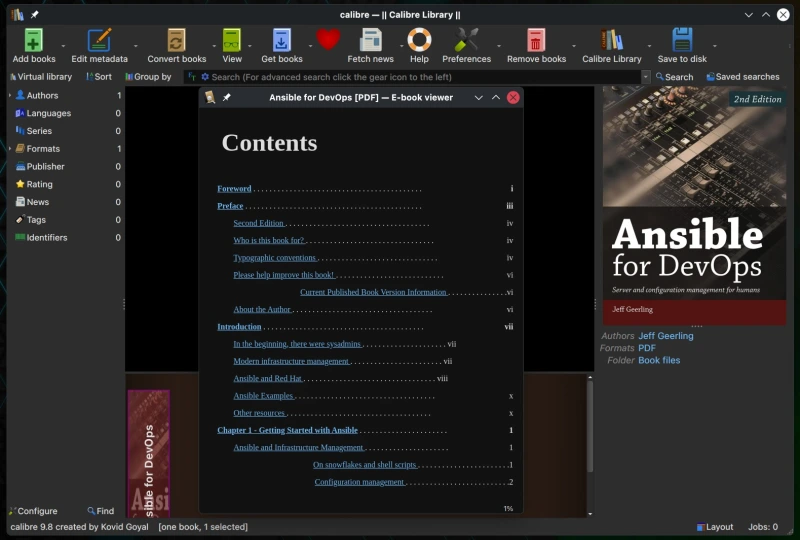Open the Get books dropdown arrow
Screen dimensions: 800x540
click(310, 46)
